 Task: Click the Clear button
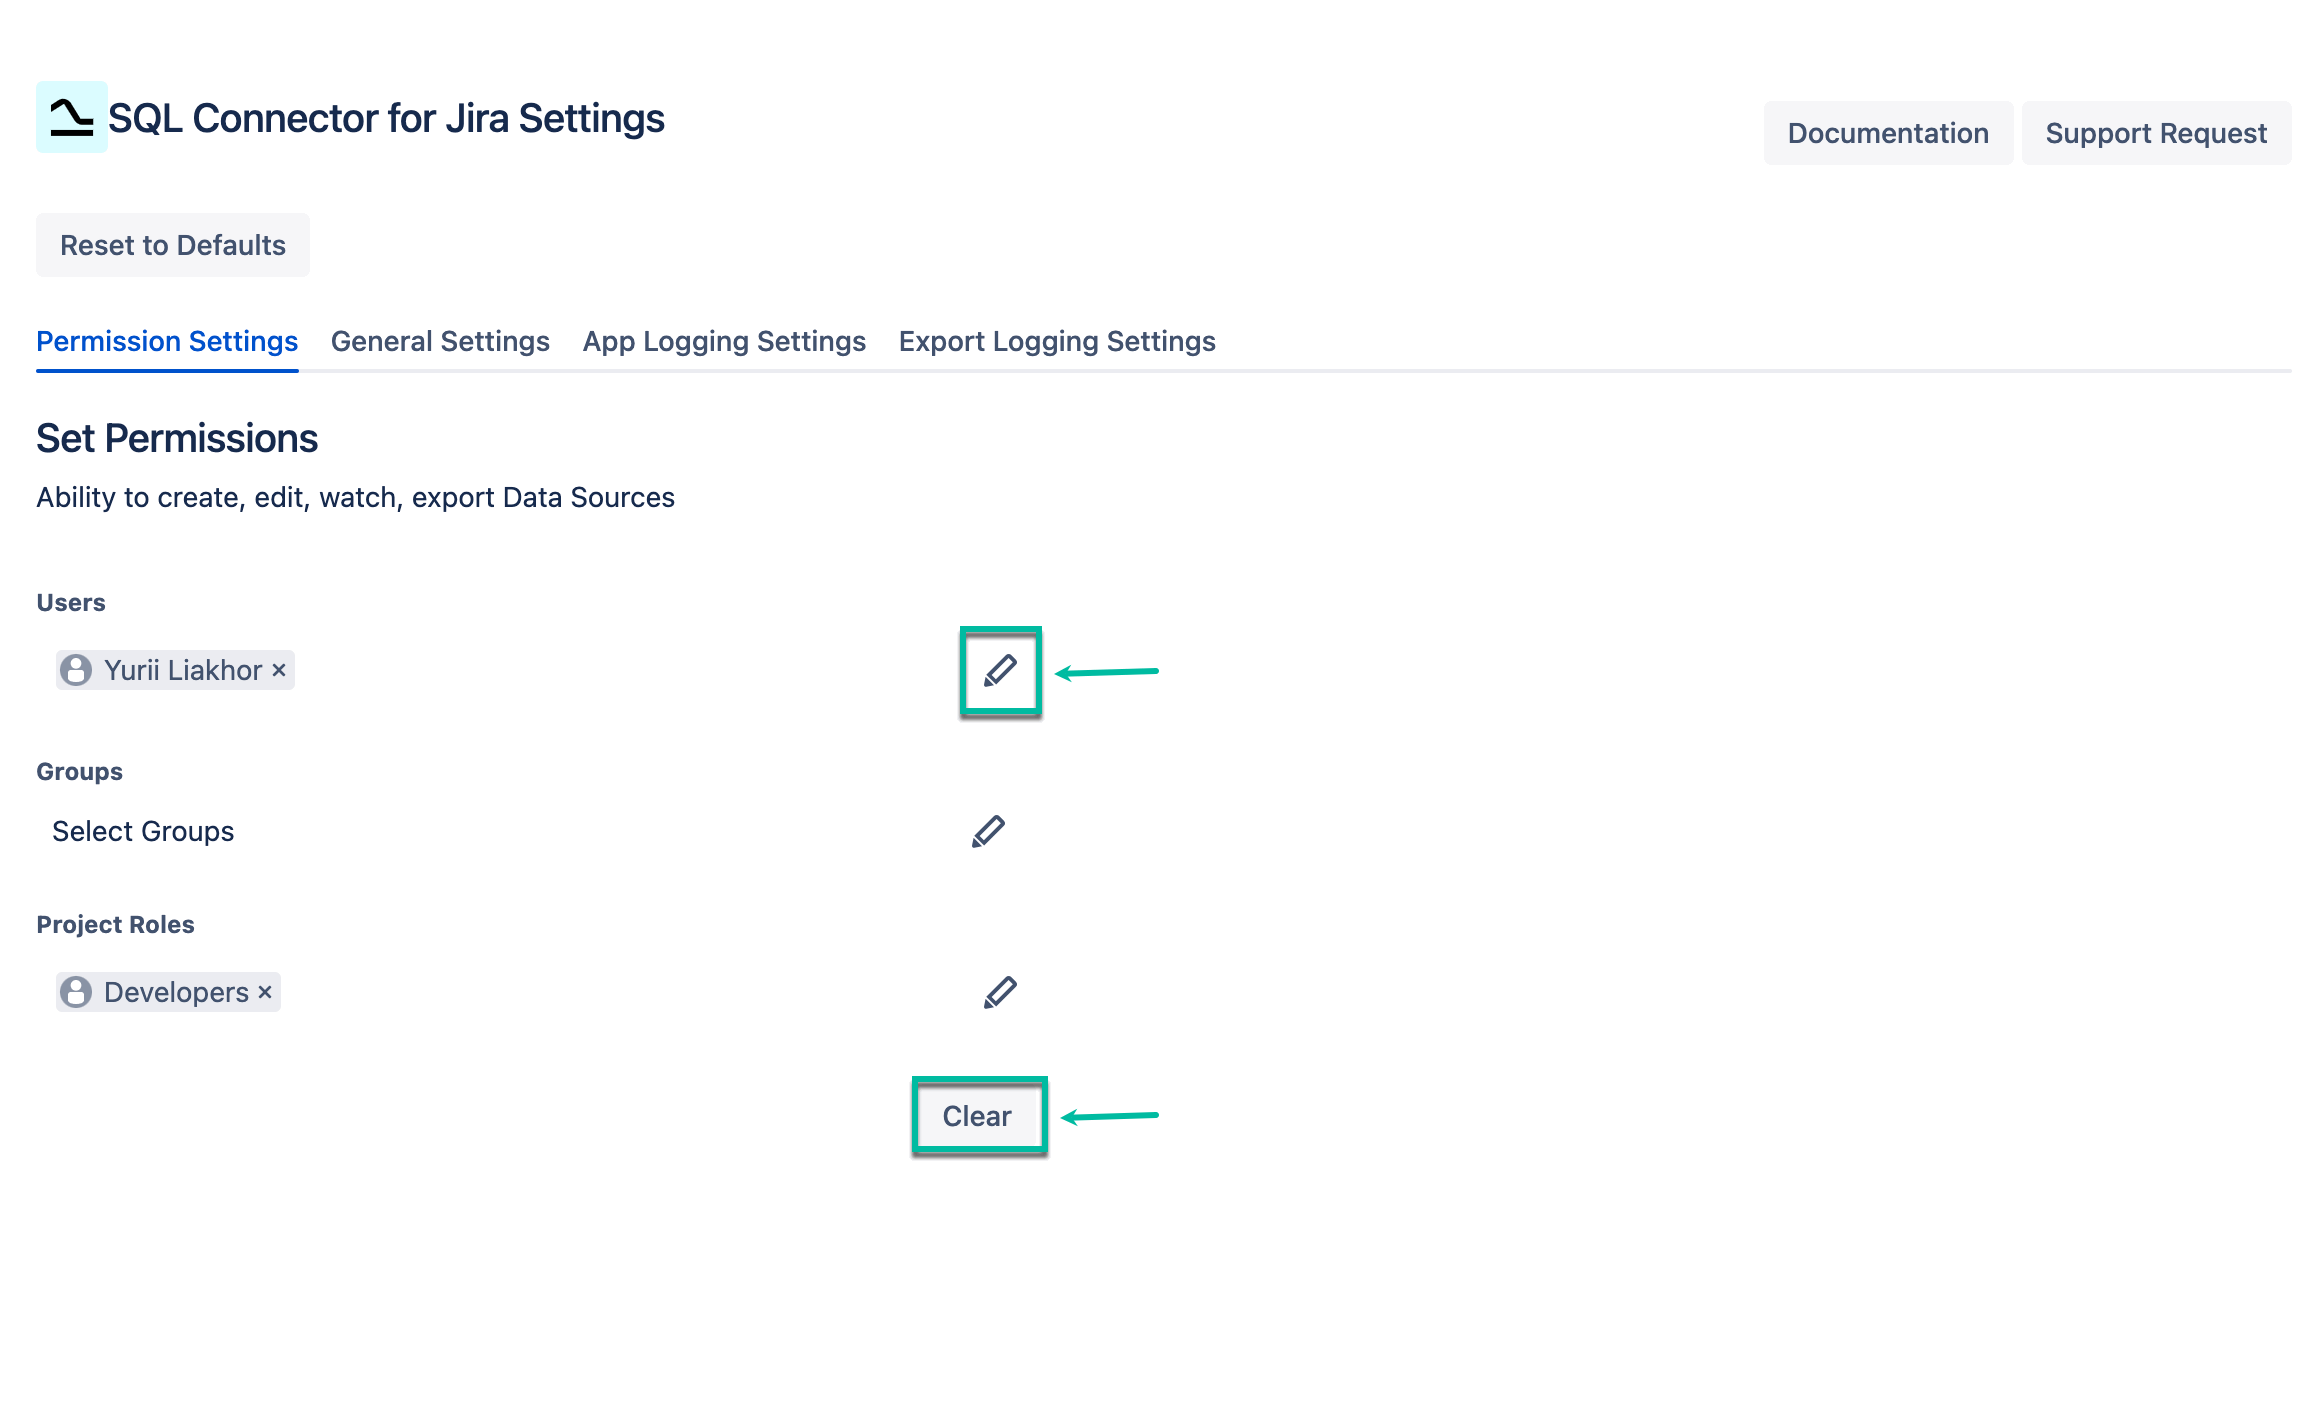[x=978, y=1116]
